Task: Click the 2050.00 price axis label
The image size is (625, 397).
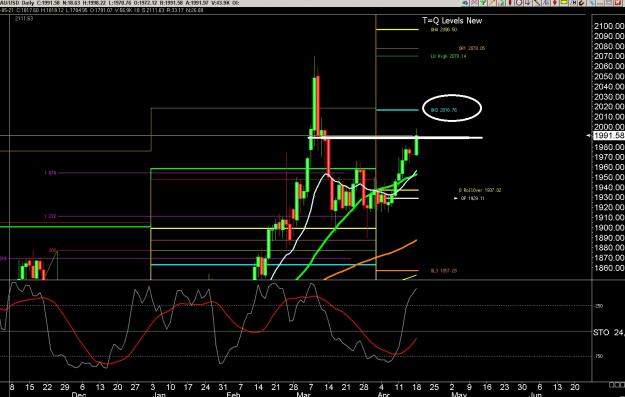Action: click(x=609, y=77)
